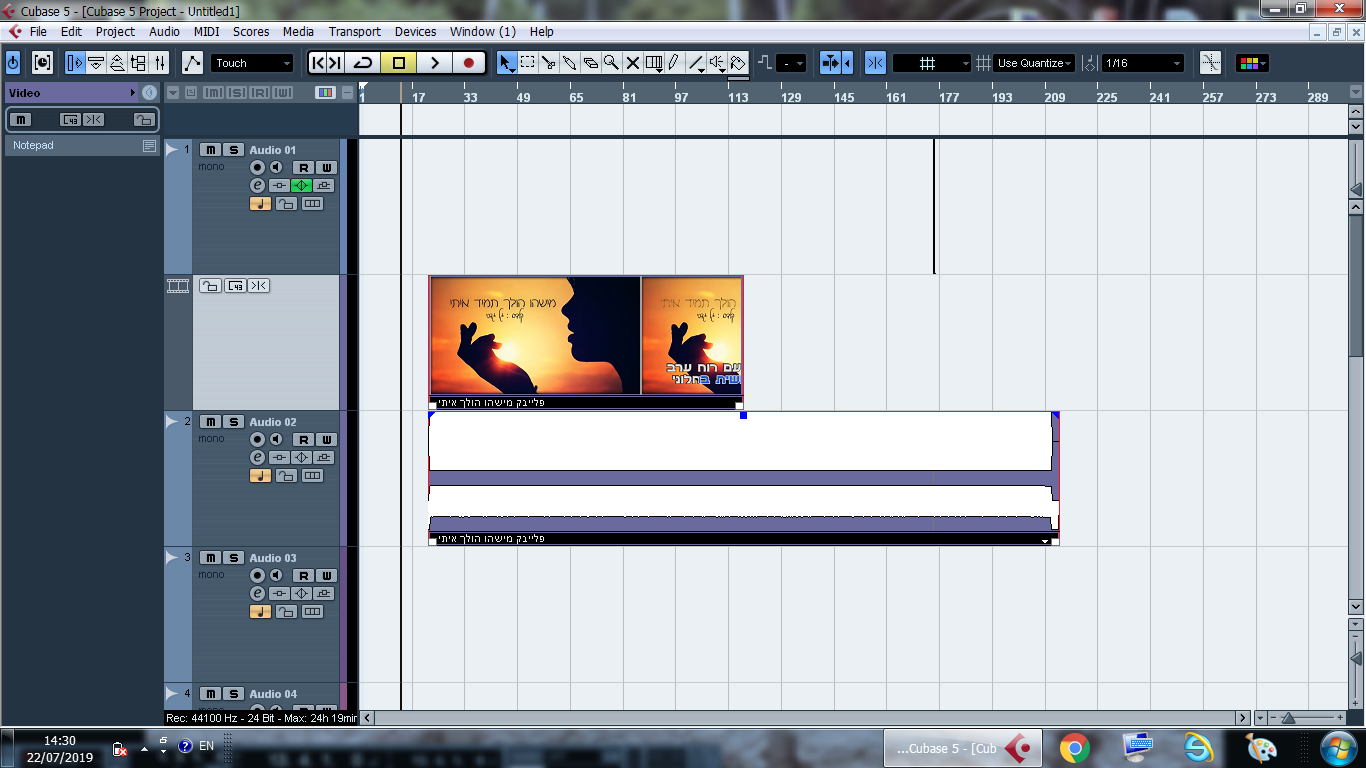Open the Transport menu
This screenshot has height=768, width=1366.
355,31
